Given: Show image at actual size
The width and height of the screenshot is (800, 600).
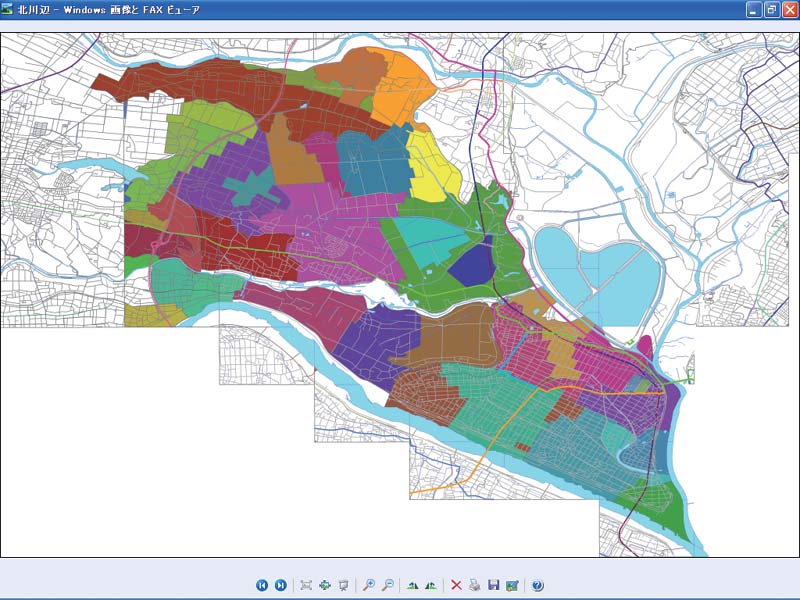Looking at the screenshot, I should [324, 585].
